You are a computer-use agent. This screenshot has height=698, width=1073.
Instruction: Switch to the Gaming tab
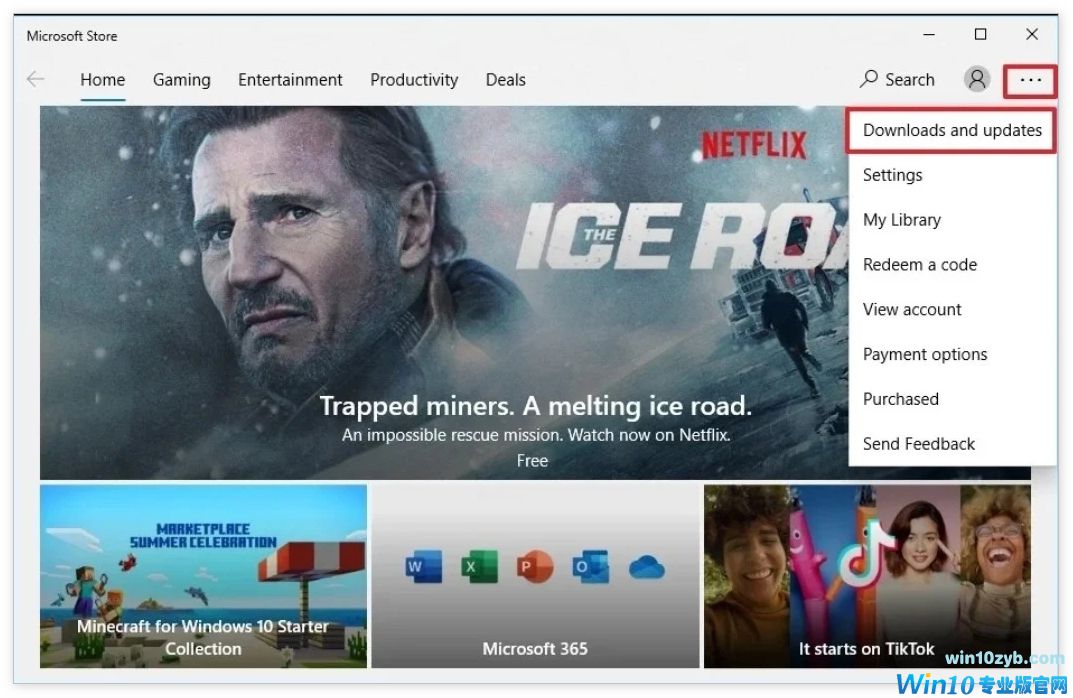pos(181,80)
